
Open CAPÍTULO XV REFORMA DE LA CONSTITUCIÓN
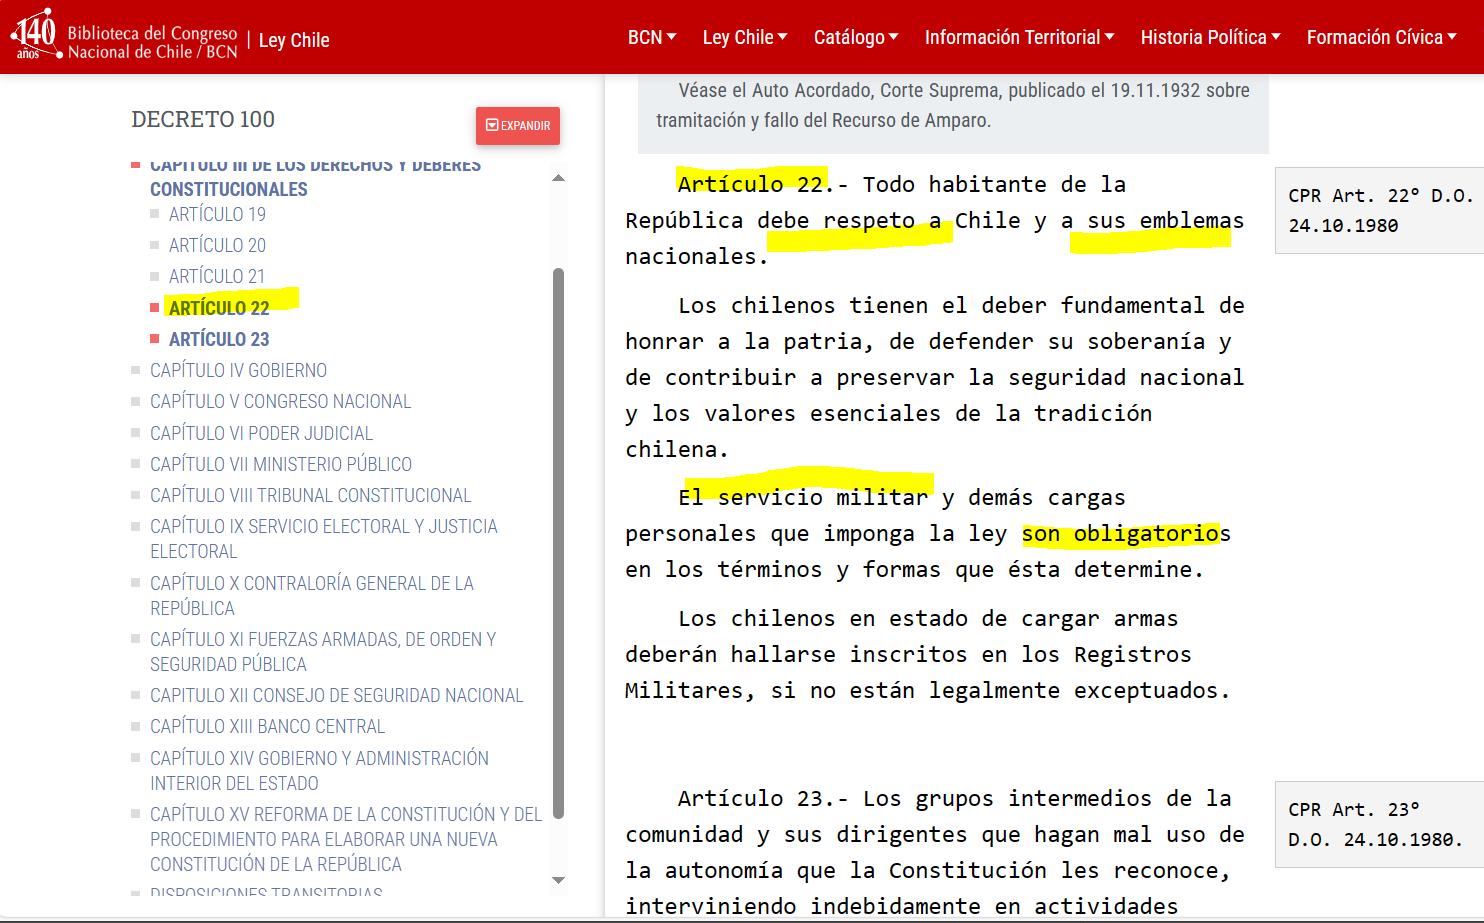coord(346,839)
